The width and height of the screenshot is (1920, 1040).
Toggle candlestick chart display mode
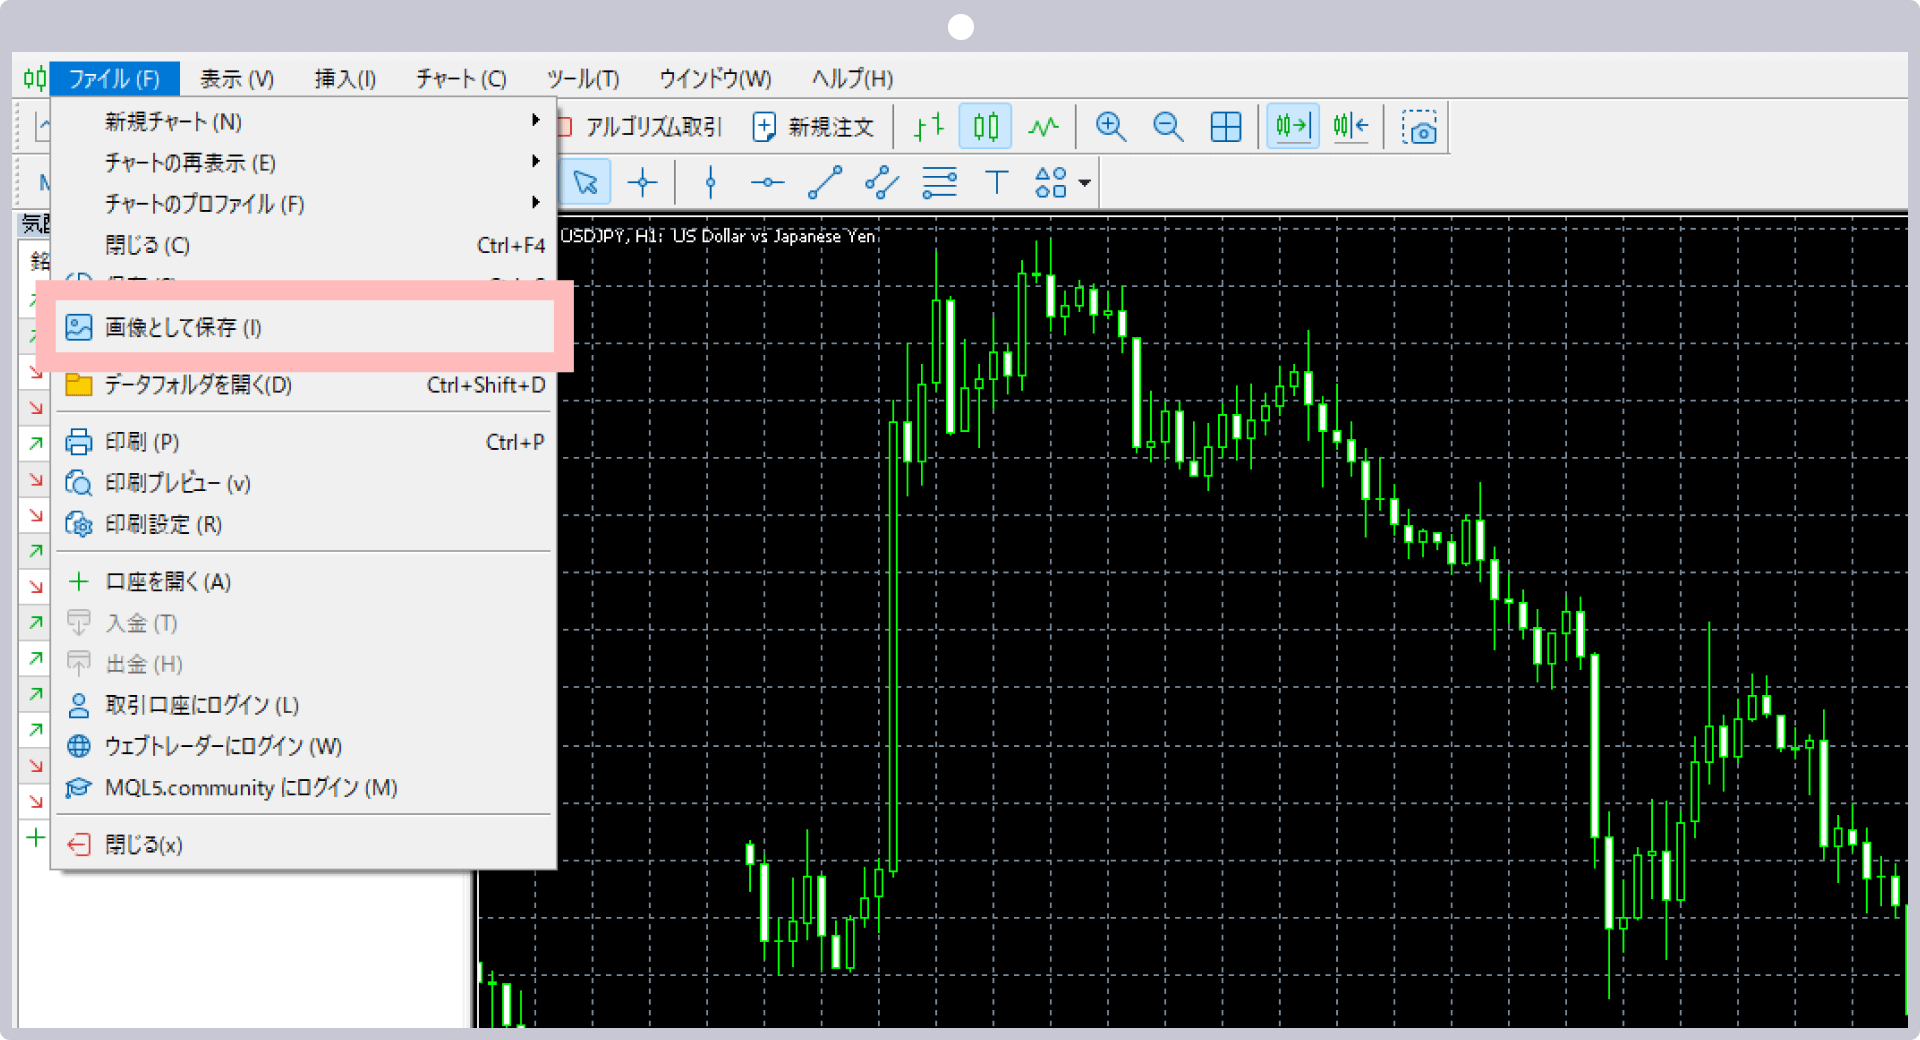click(985, 127)
